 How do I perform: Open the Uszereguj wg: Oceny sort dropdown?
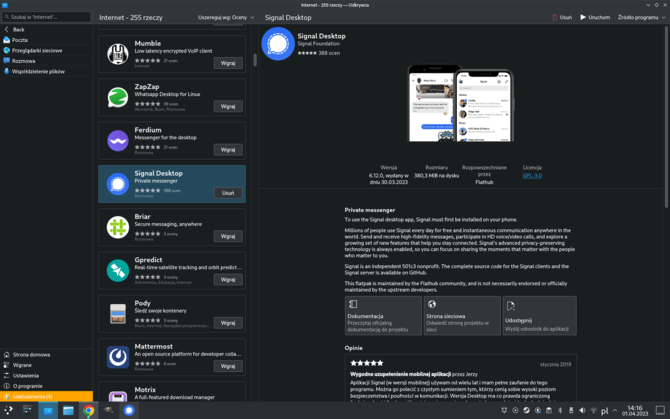[x=226, y=18]
